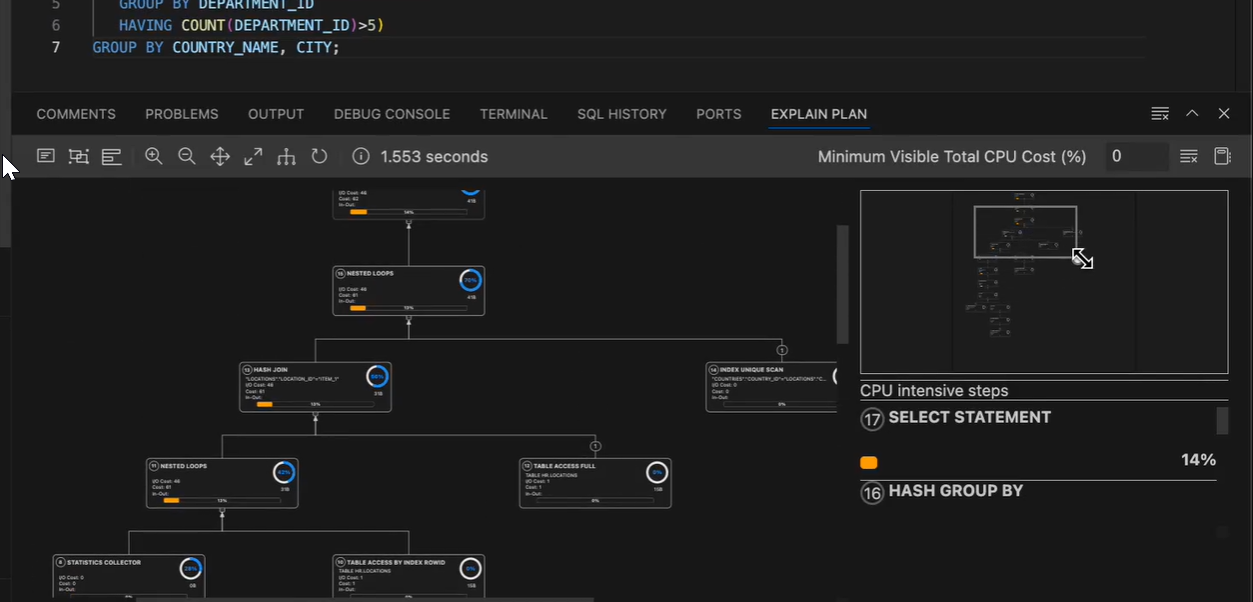Screen dimensions: 1253x602
Task: Click the tree layout icon in the toolbar
Action: coord(286,156)
